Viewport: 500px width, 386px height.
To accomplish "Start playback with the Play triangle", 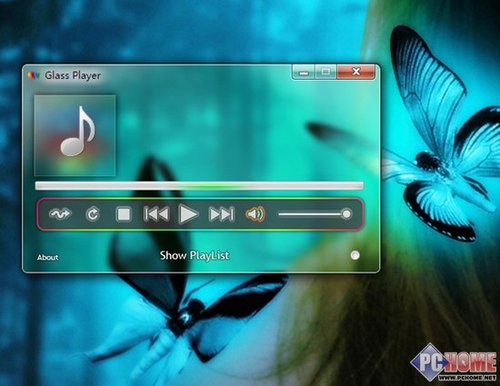I will point(188,214).
